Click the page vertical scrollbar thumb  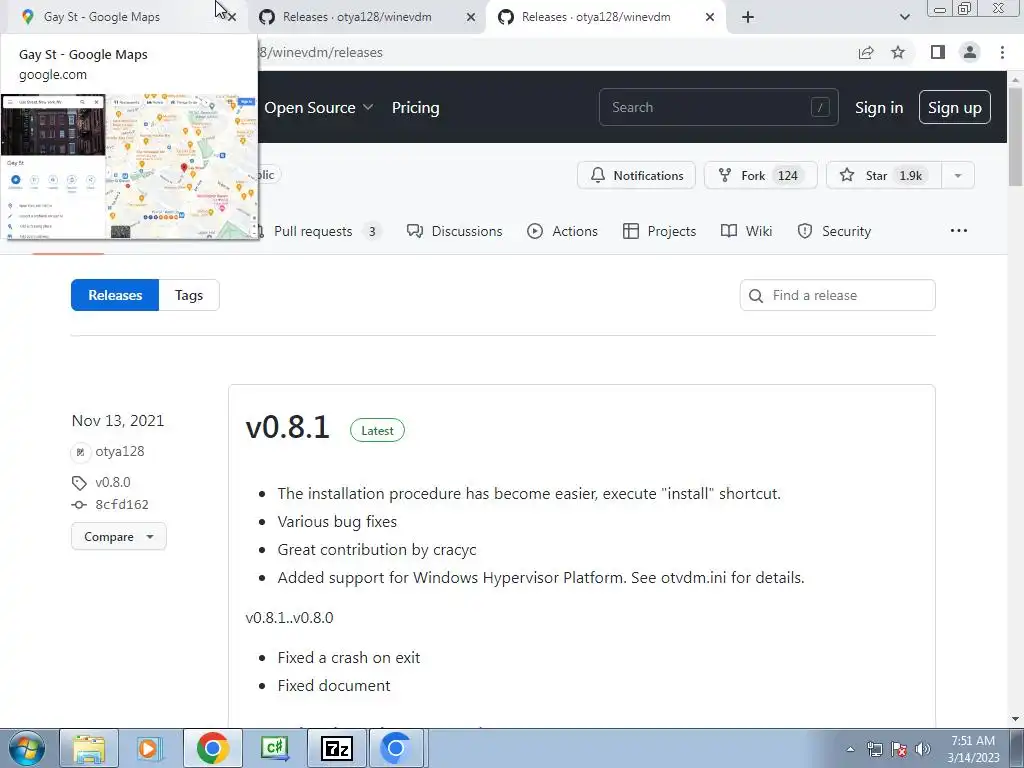(x=1016, y=137)
